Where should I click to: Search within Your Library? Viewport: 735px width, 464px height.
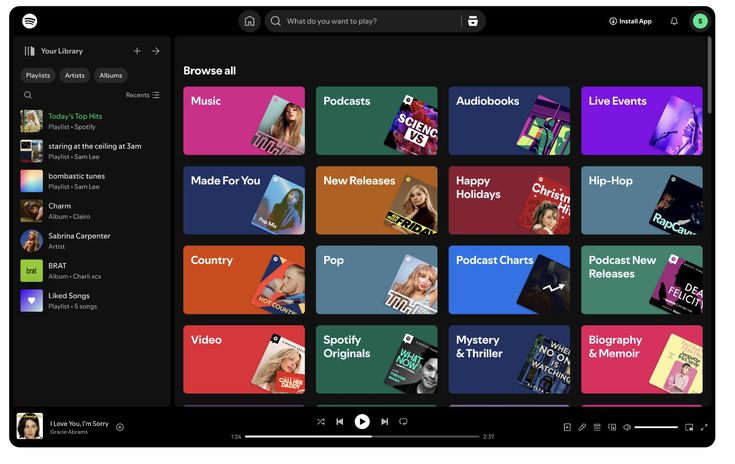pyautogui.click(x=28, y=95)
